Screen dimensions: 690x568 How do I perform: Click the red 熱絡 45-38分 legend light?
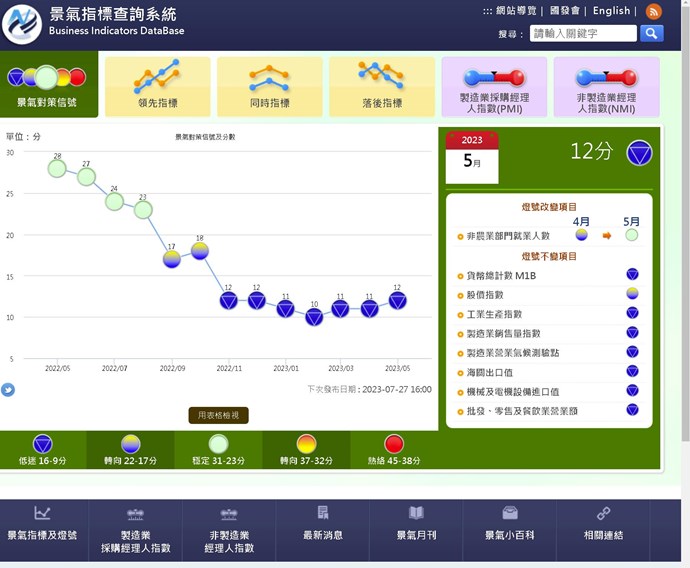pos(394,444)
